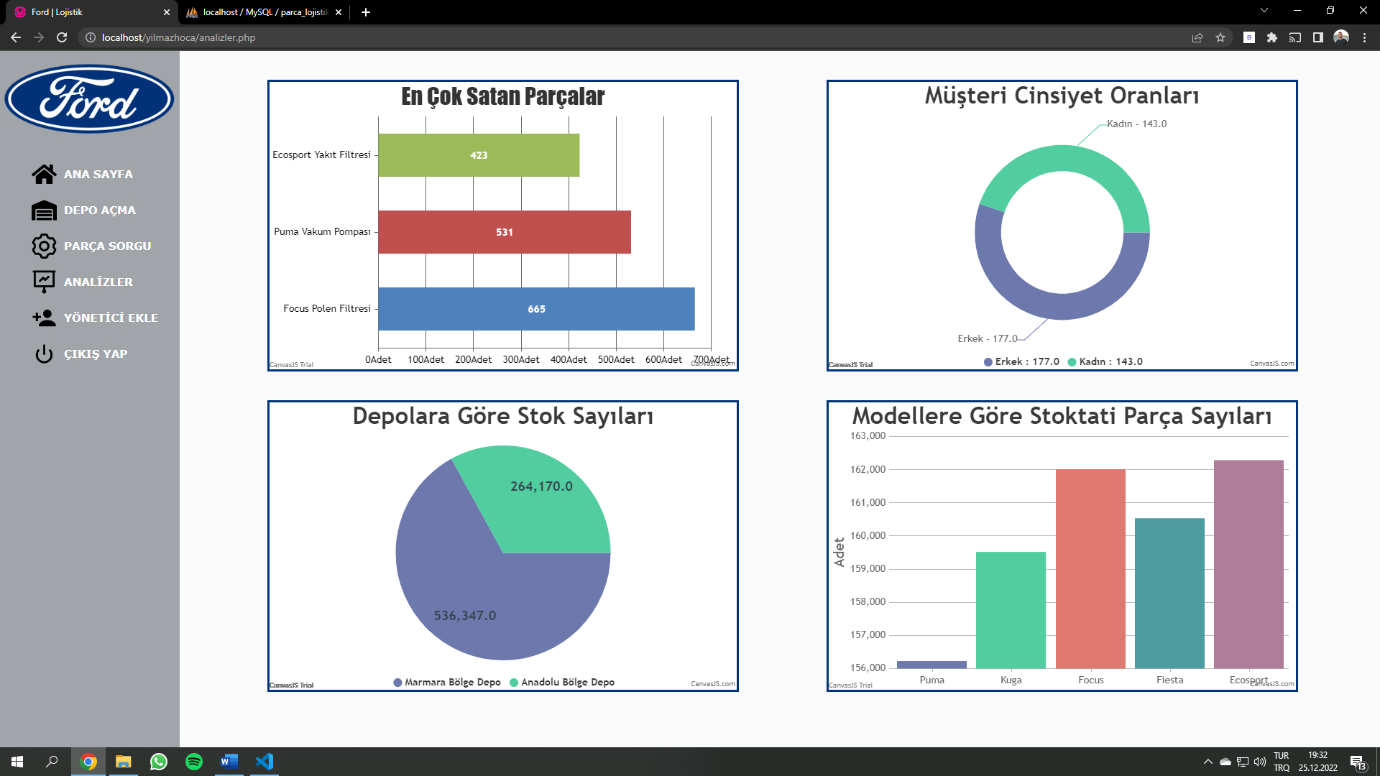This screenshot has width=1380, height=776.
Task: Open the CanvasJS.com link in gender chart
Action: (1272, 364)
